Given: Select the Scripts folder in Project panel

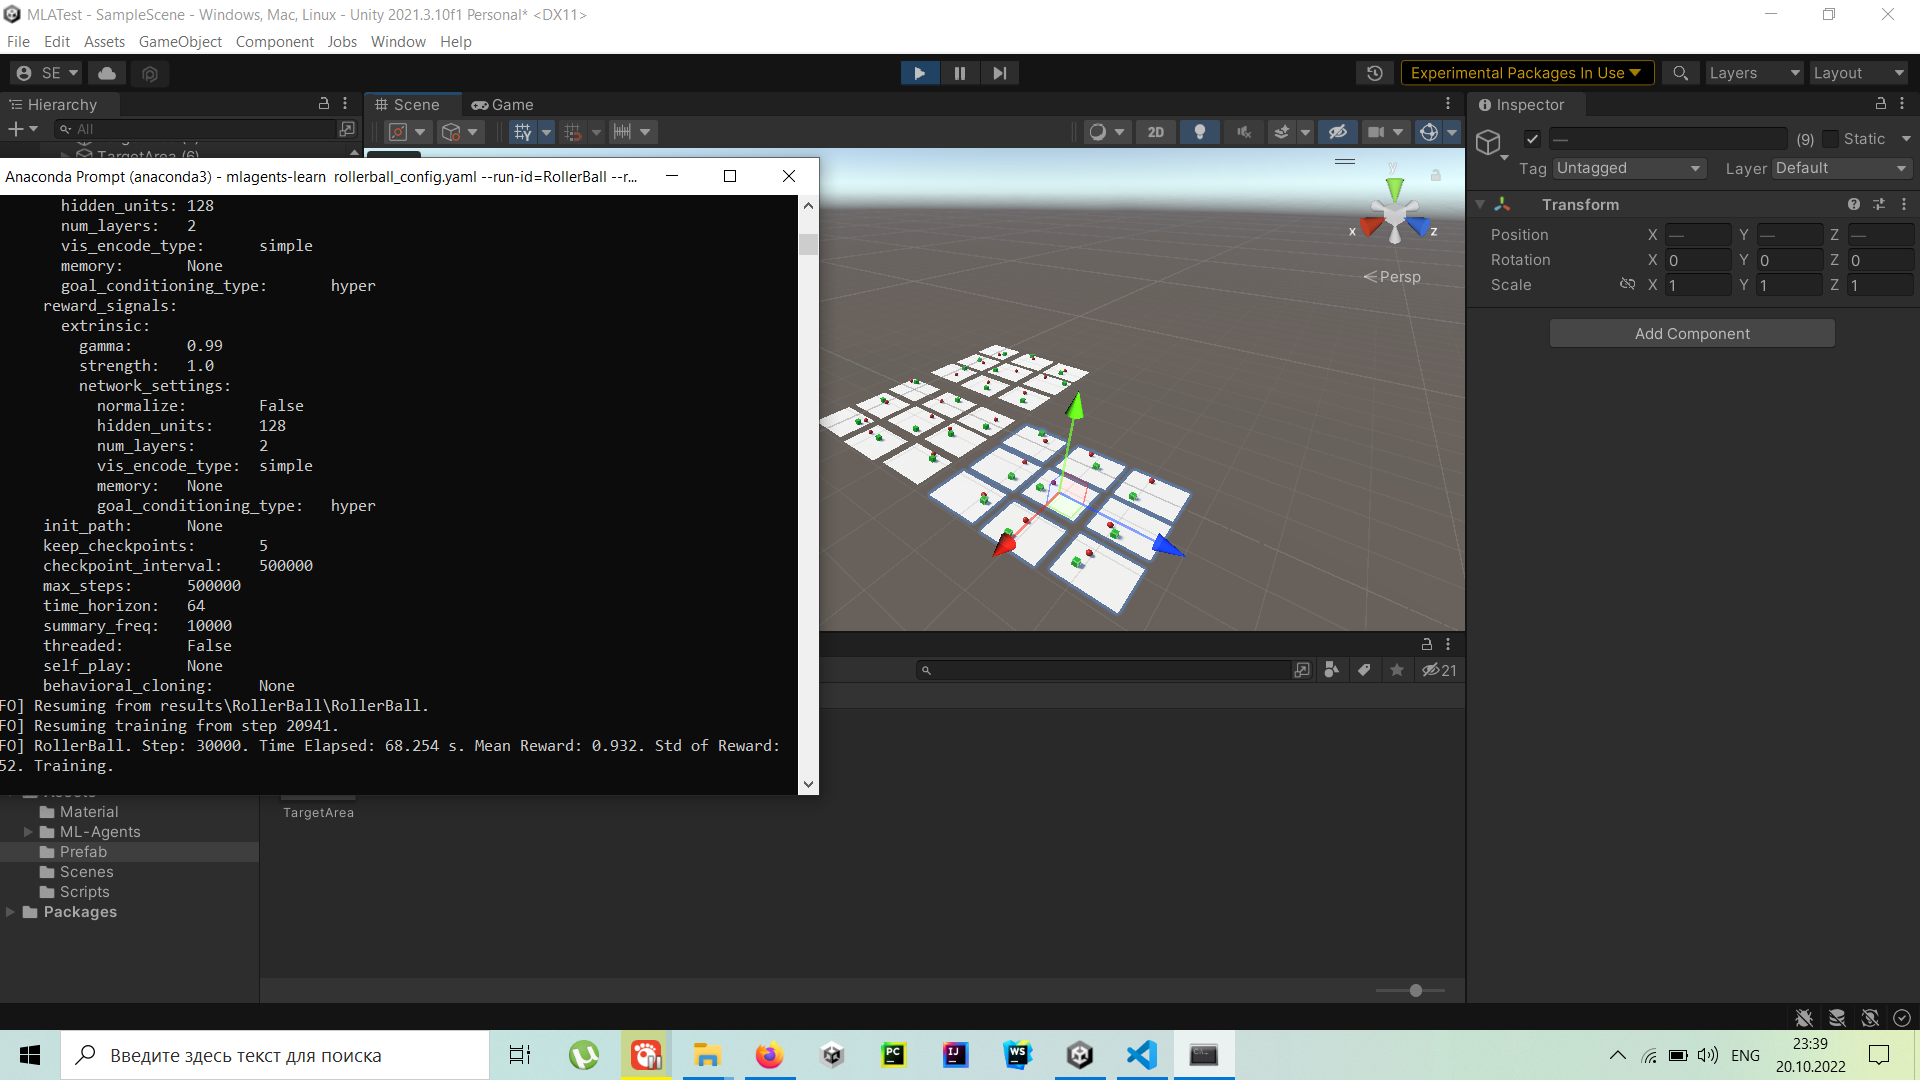Looking at the screenshot, I should tap(84, 892).
